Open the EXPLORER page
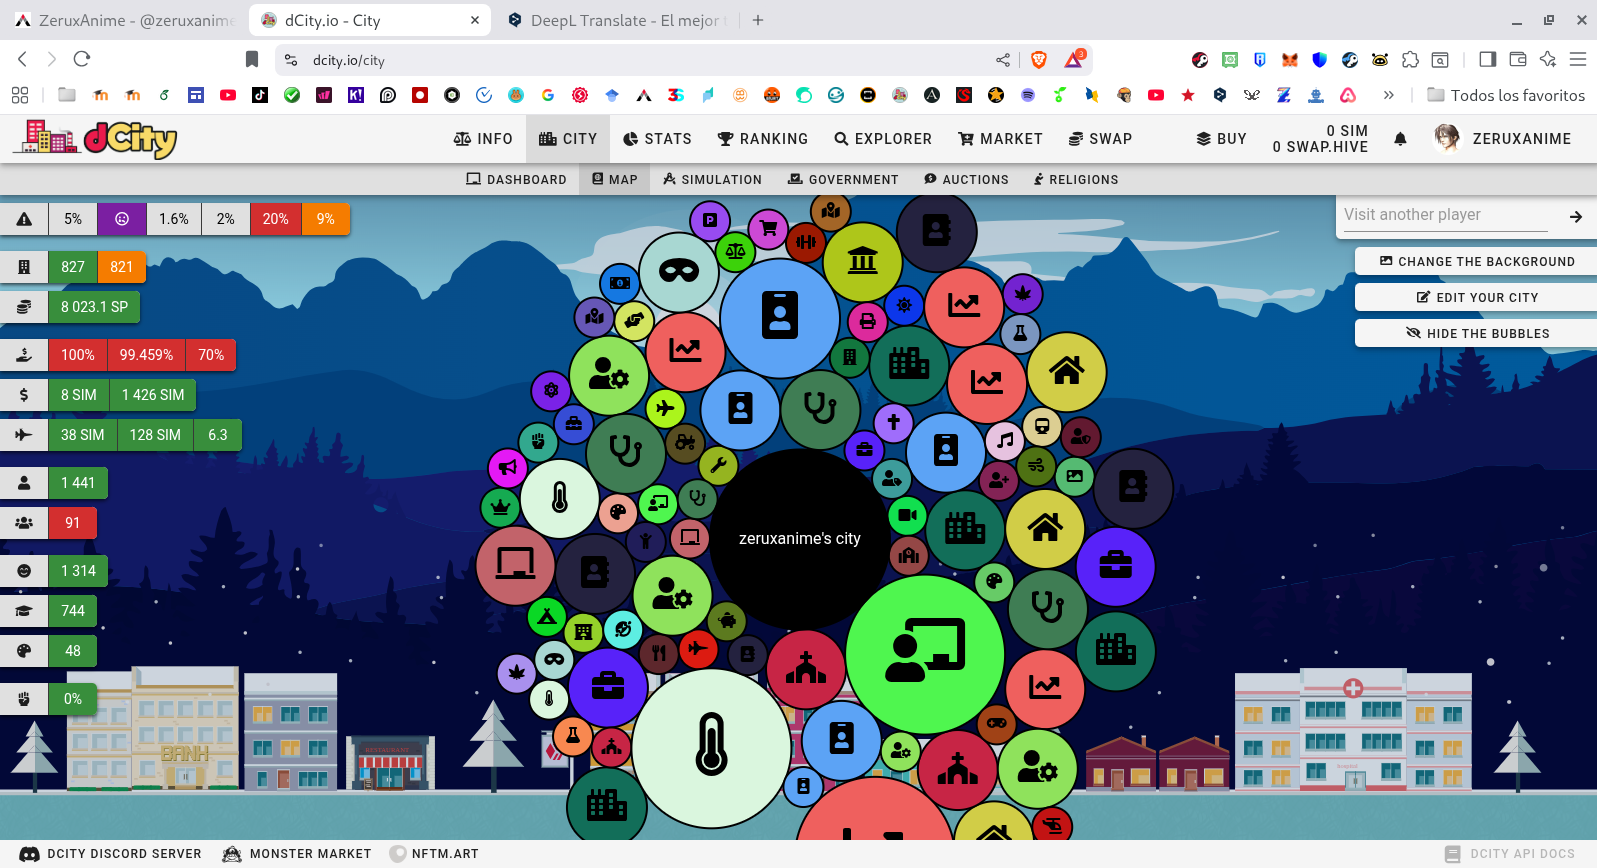The image size is (1597, 868). pyautogui.click(x=883, y=139)
